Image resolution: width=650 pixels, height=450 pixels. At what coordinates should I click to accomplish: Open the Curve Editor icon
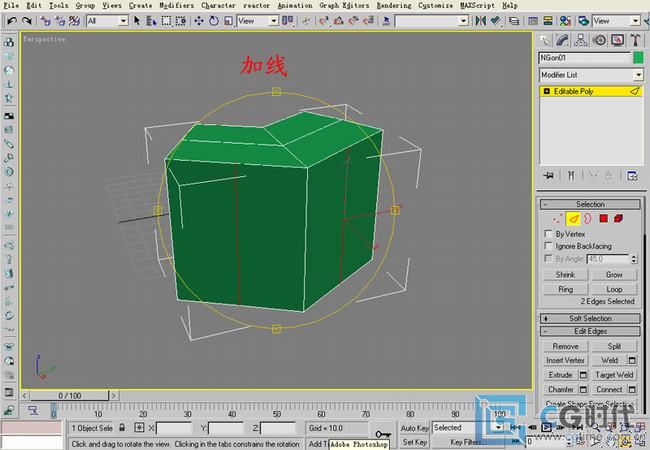(x=533, y=21)
